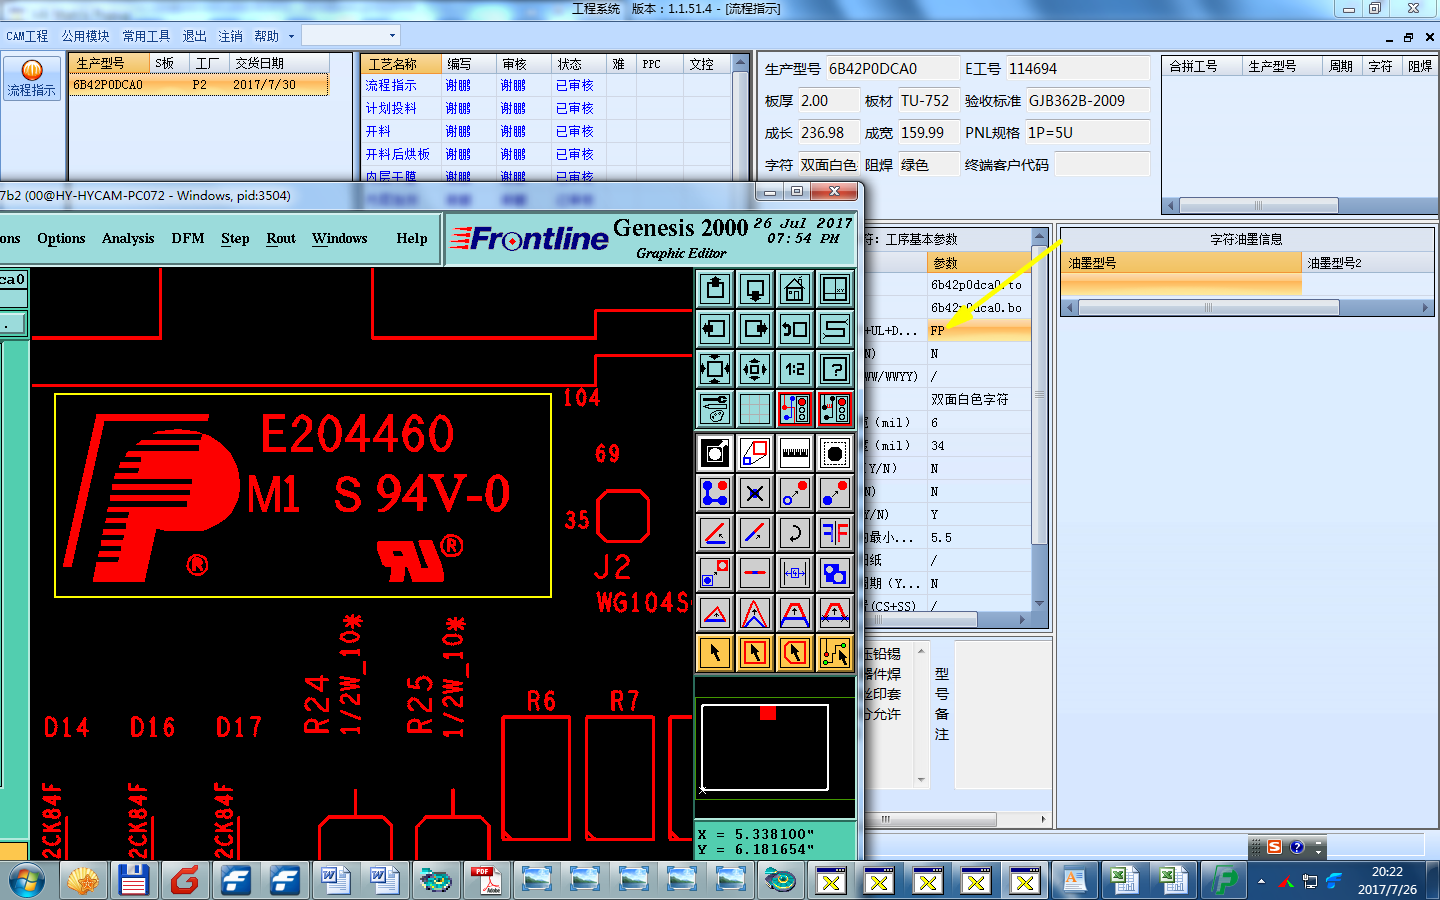
Task: Click the overlapping blue shapes icon
Action: coord(835,573)
